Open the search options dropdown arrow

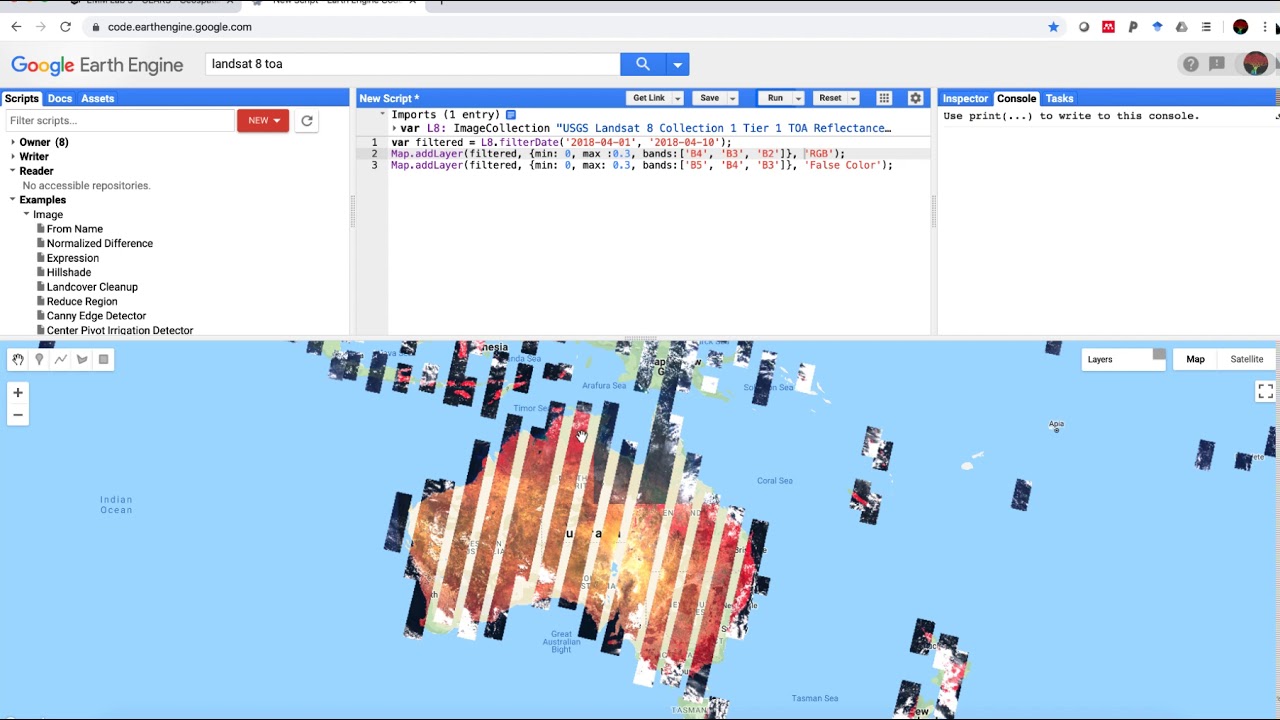[x=677, y=64]
